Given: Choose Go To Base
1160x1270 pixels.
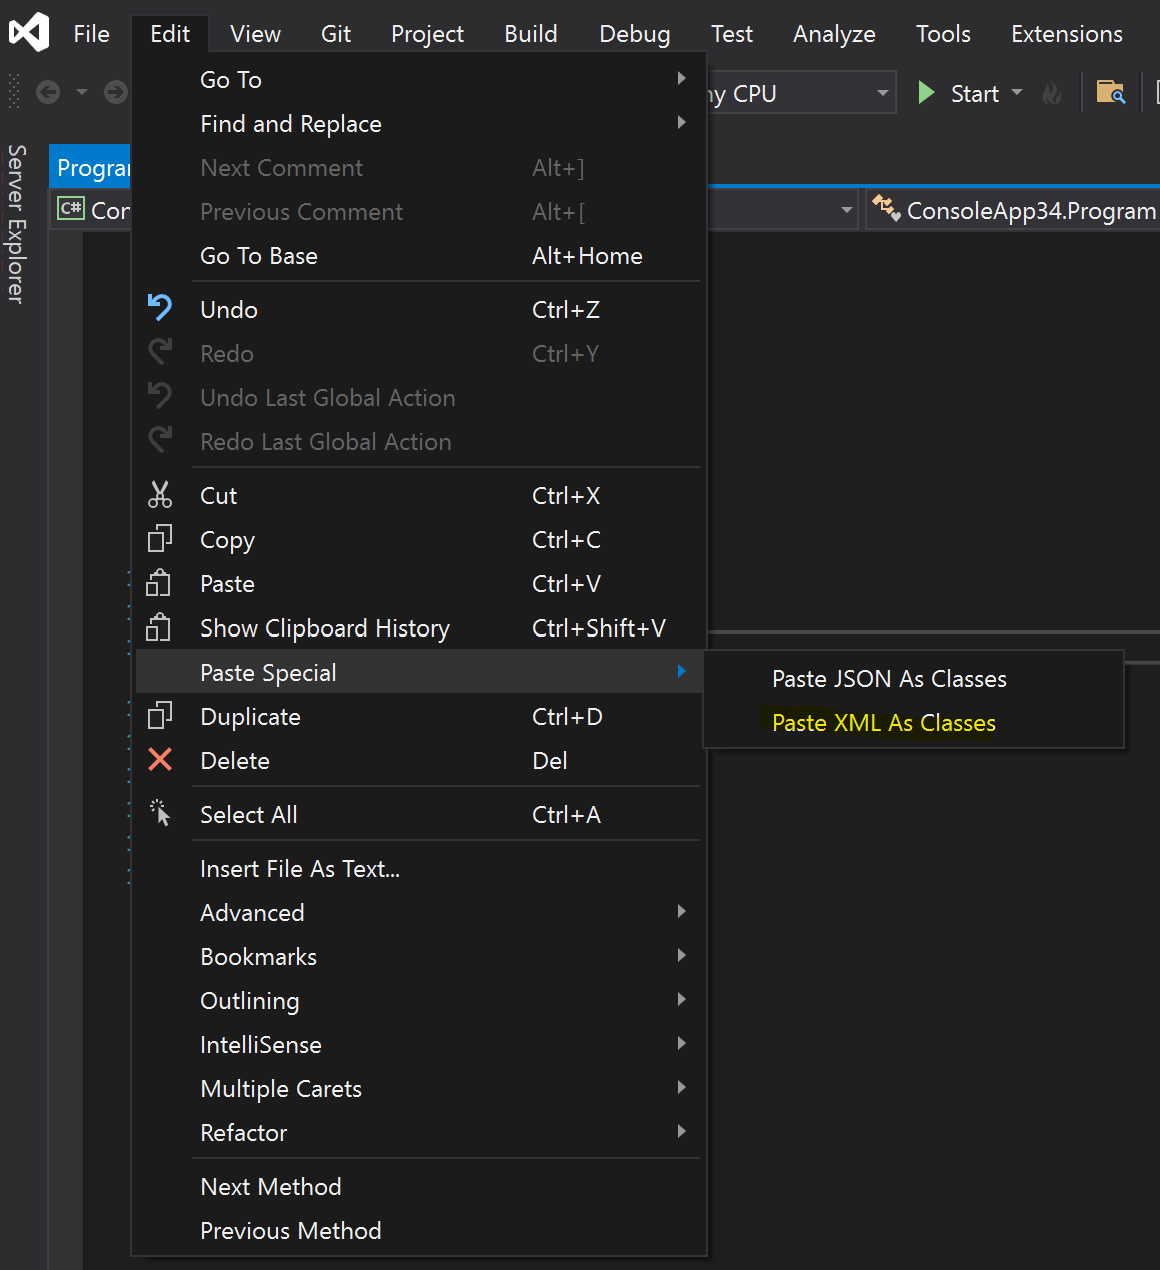Looking at the screenshot, I should [x=418, y=255].
